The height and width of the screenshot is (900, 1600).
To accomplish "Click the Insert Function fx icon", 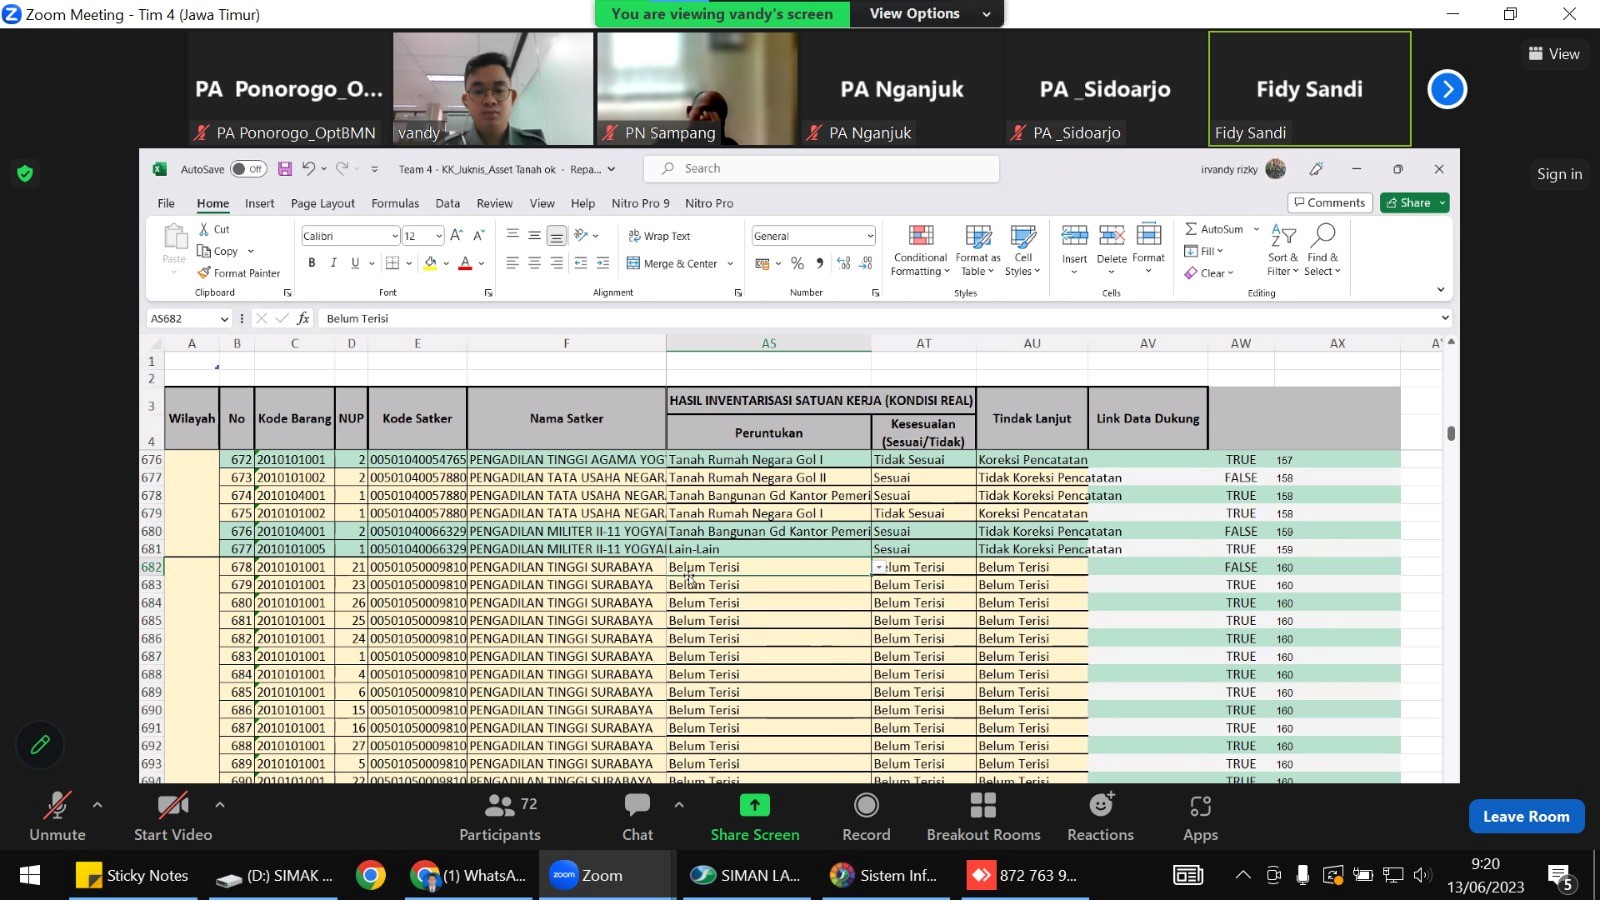I will pyautogui.click(x=303, y=318).
